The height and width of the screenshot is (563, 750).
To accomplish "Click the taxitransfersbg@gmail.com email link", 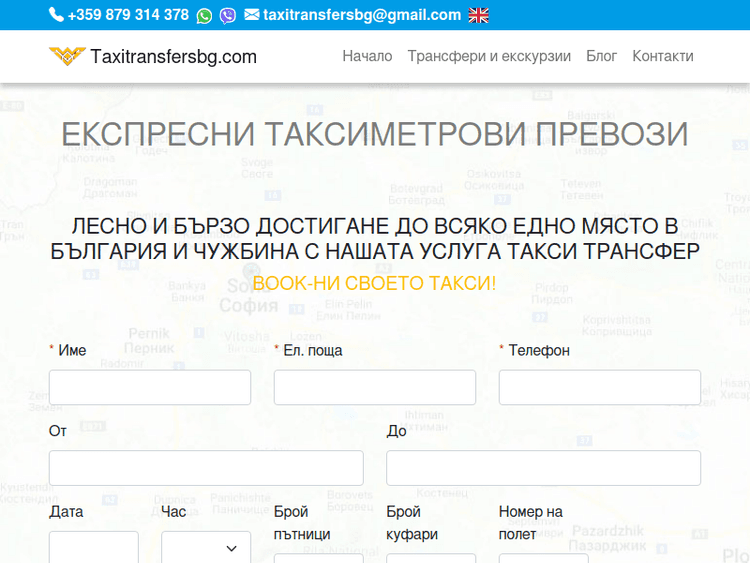I will 362,15.
